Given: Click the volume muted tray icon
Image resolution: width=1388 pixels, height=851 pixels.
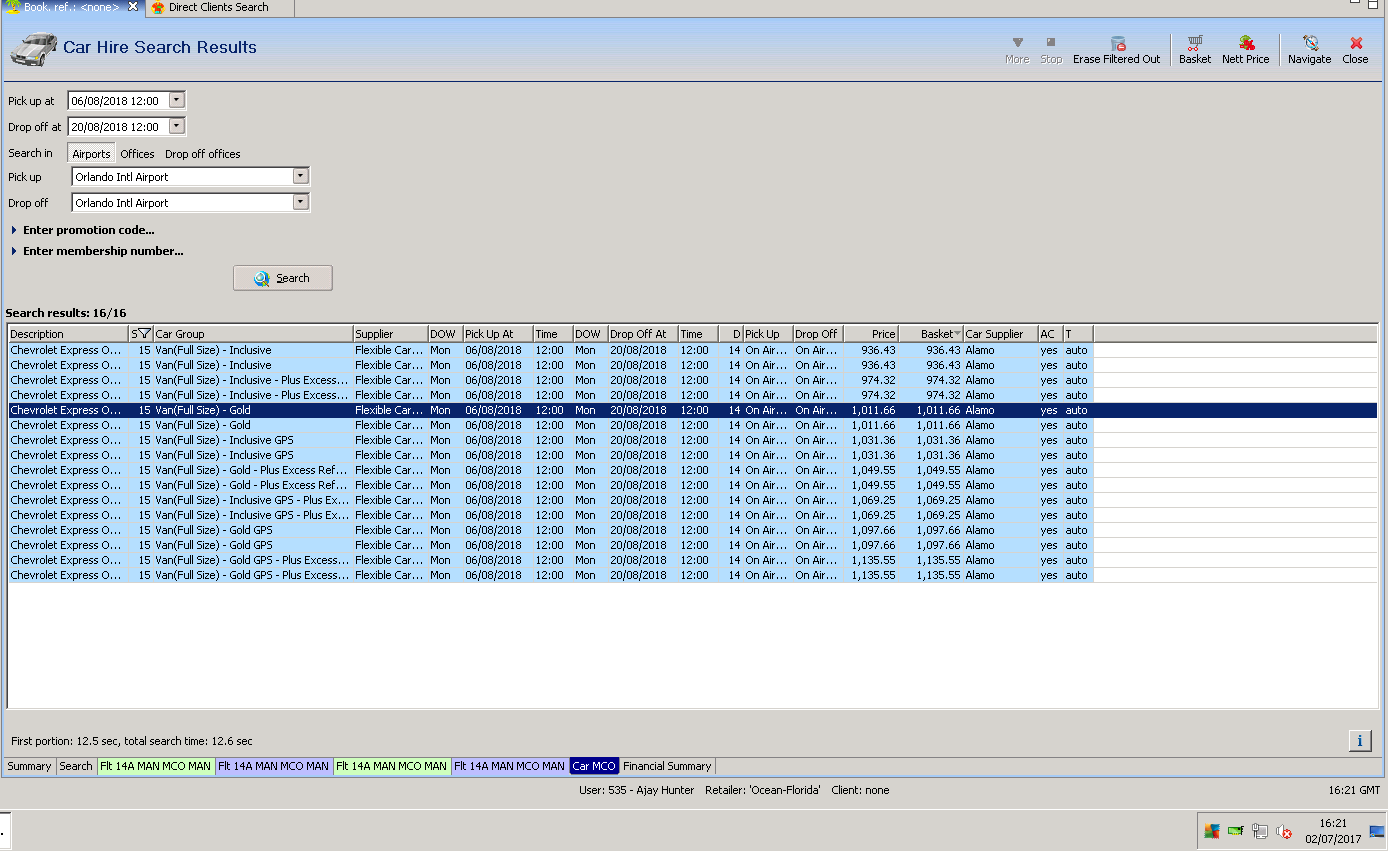Looking at the screenshot, I should point(1285,831).
